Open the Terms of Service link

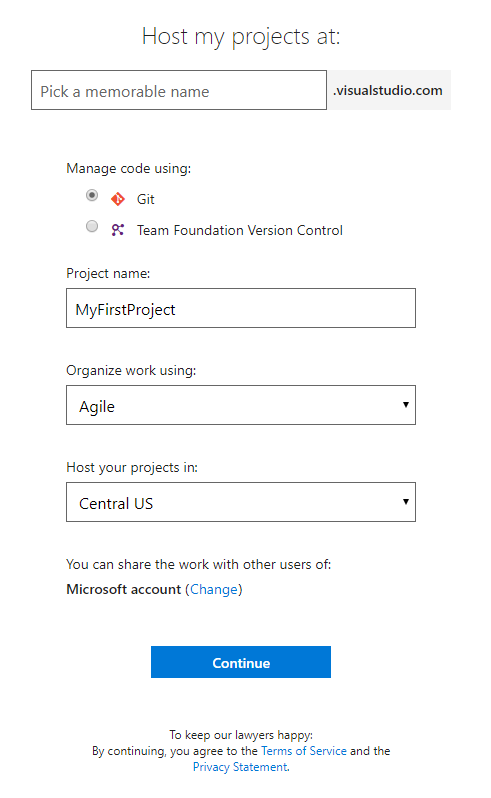tap(304, 751)
